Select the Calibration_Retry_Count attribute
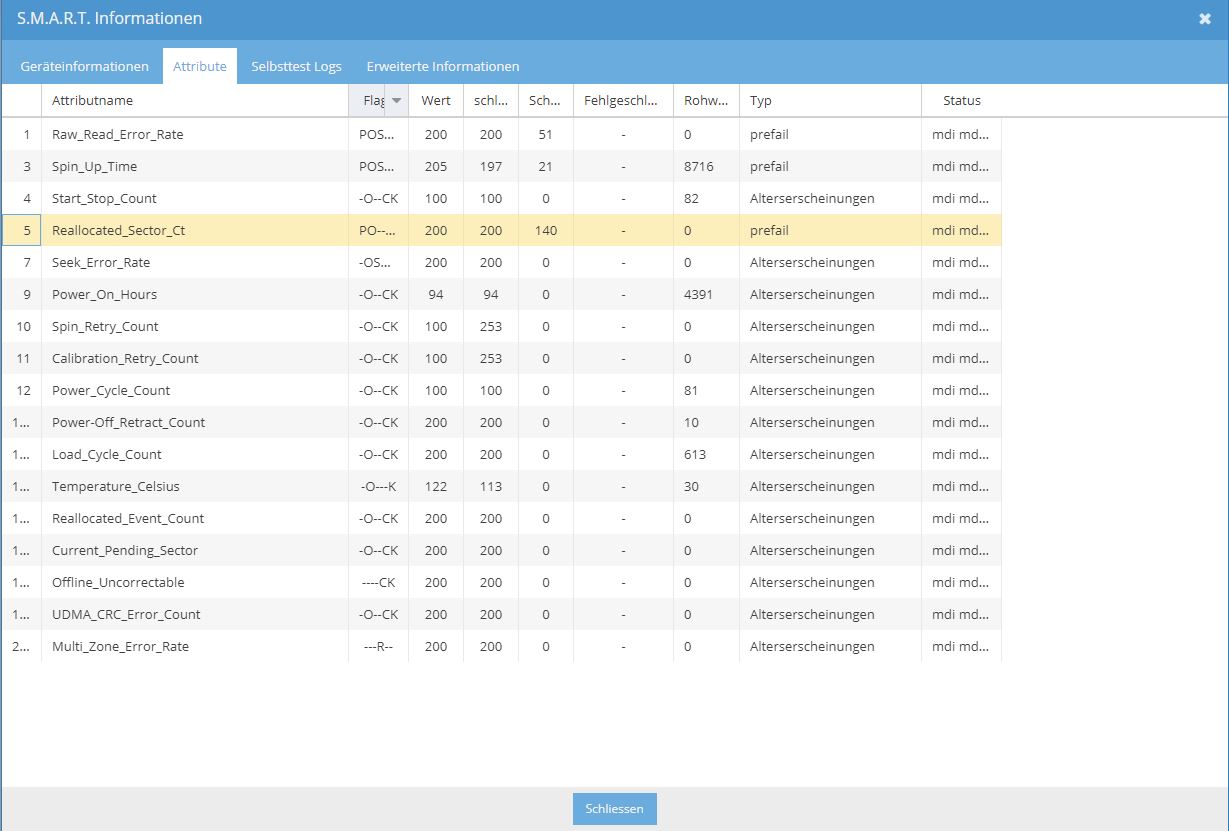This screenshot has width=1229, height=831. tap(125, 358)
